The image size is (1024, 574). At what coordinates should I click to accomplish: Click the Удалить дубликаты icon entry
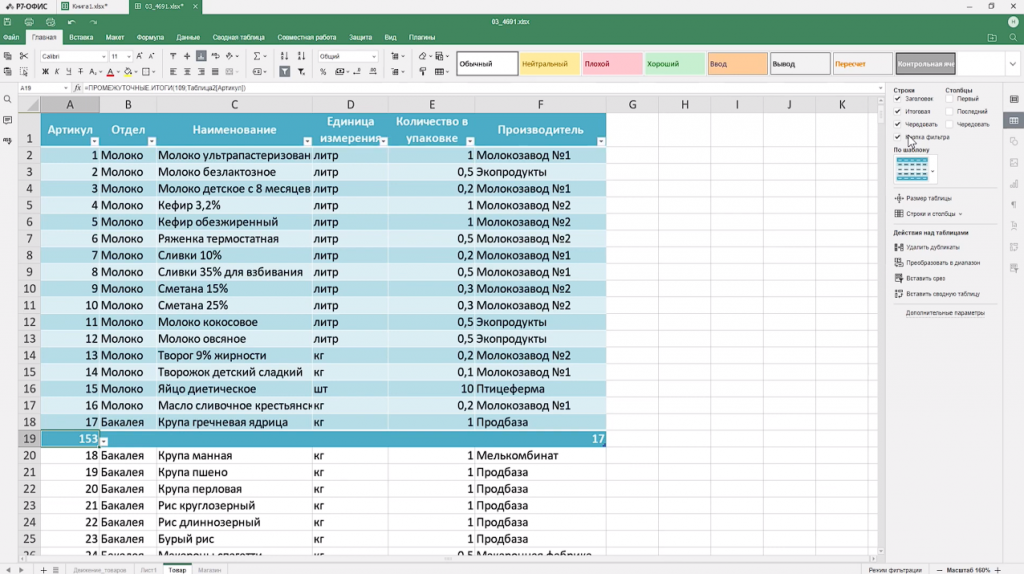tap(927, 247)
